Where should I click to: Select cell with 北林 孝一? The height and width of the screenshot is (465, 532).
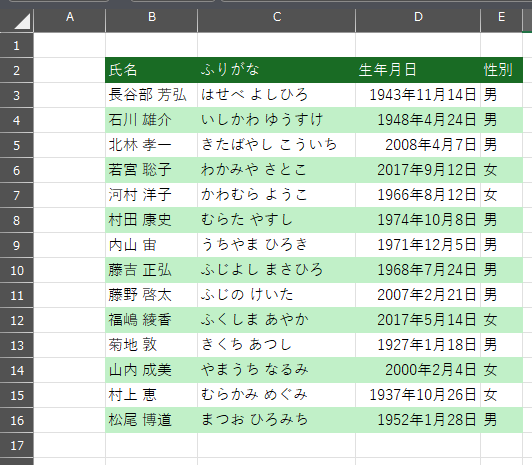tap(151, 145)
